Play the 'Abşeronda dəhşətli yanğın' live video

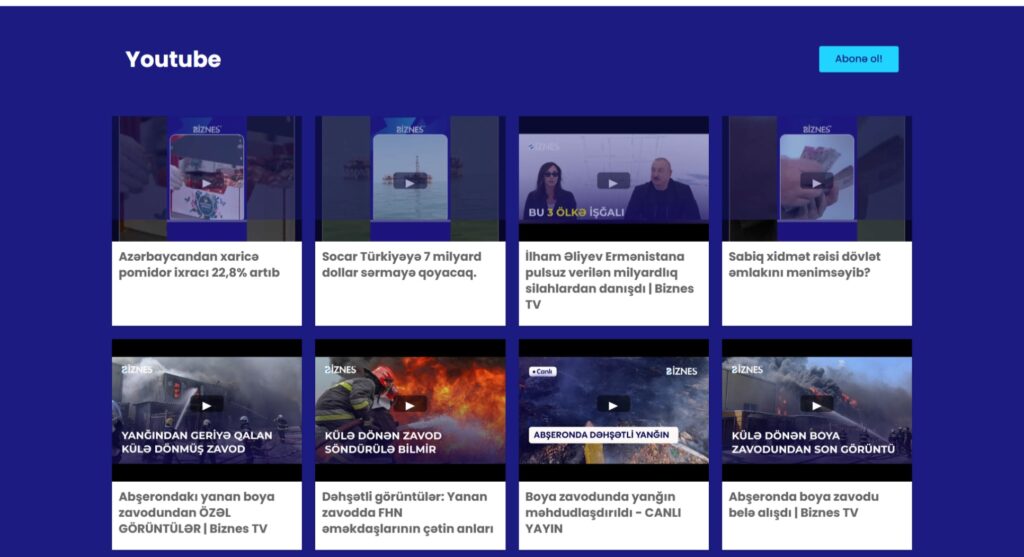pyautogui.click(x=613, y=404)
